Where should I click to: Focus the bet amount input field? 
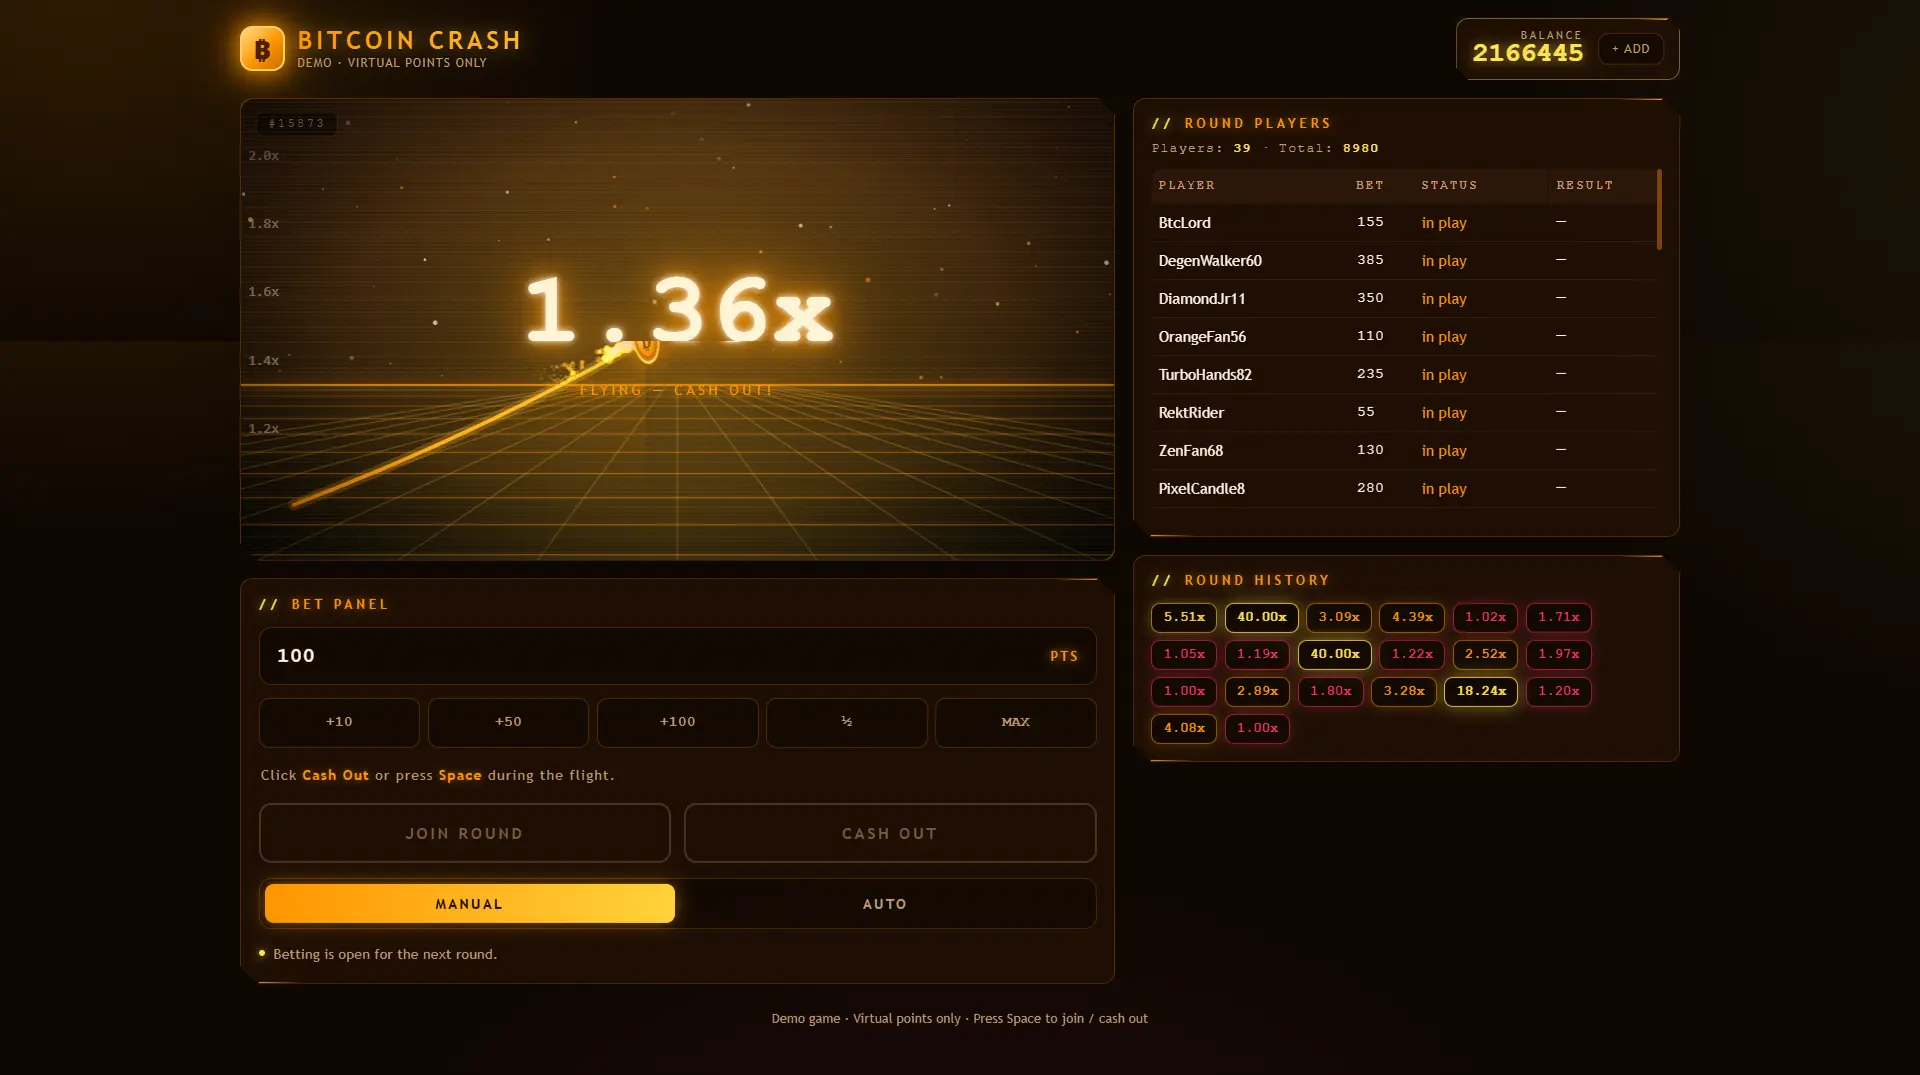677,656
